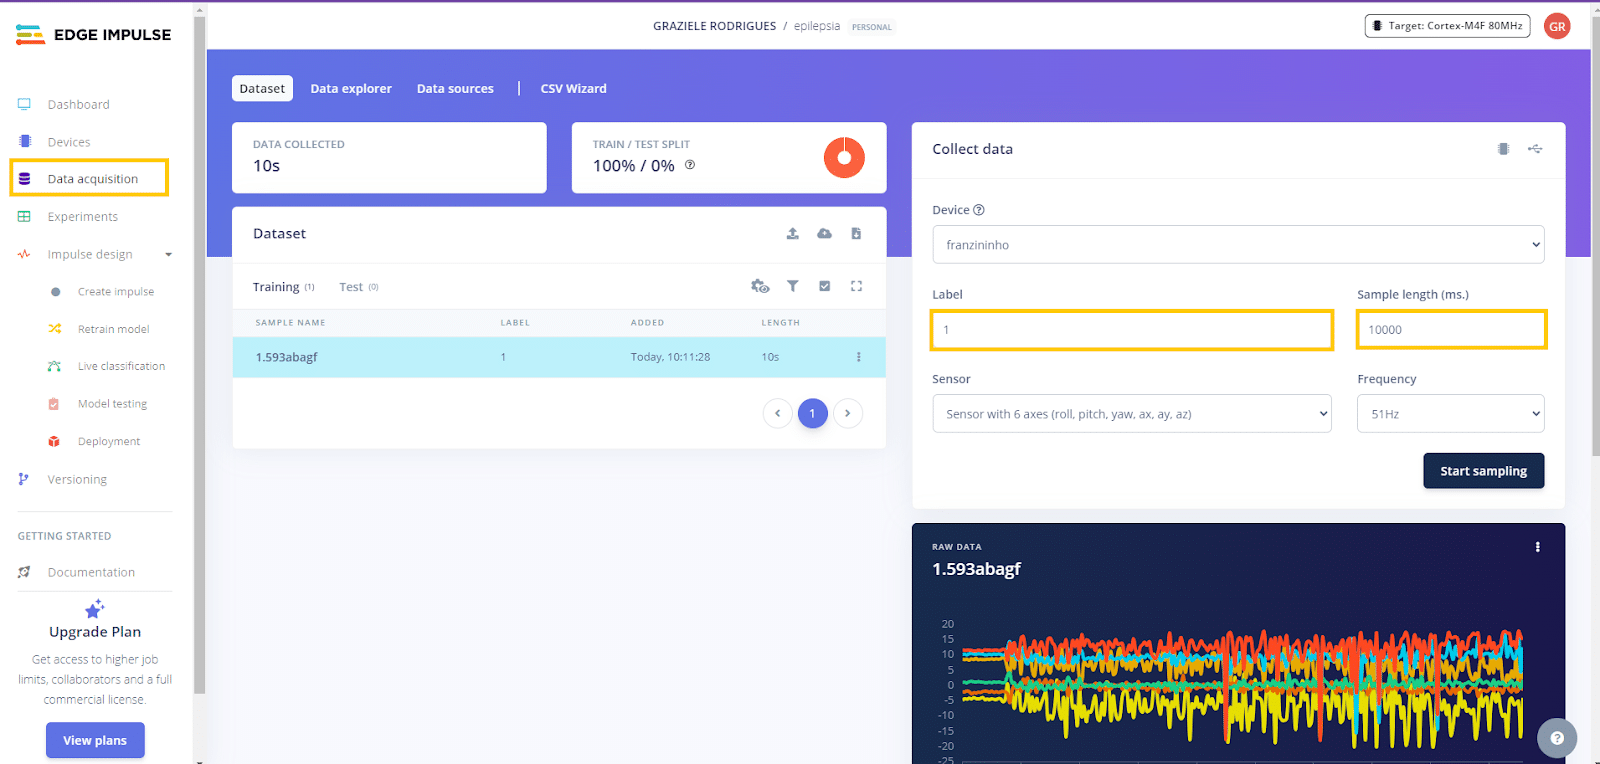Screen dimensions: 1600x764
Task: Click the Sample length input field
Action: coord(1451,330)
